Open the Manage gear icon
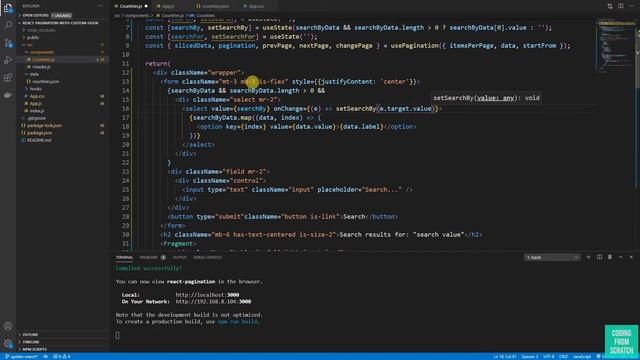Viewport: 640px width, 360px height. point(8,343)
